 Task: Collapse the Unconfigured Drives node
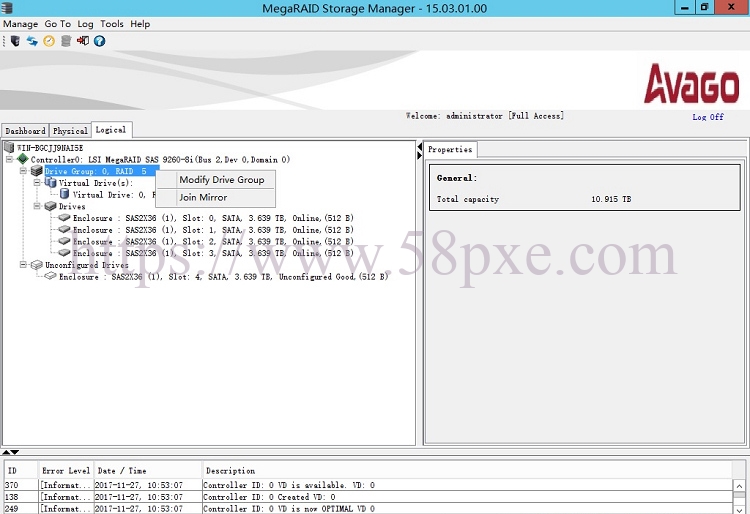[x=23, y=264]
